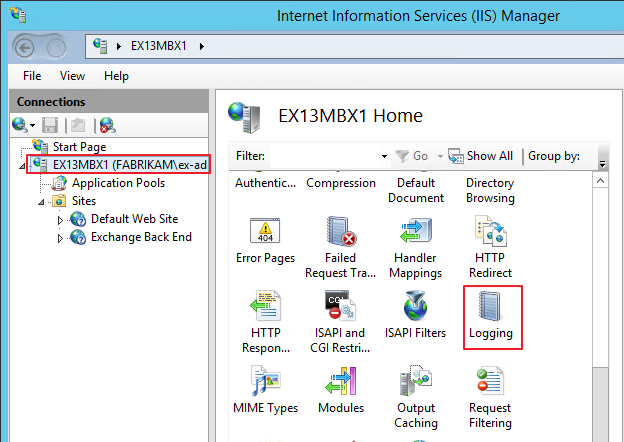Image resolution: width=624 pixels, height=442 pixels.
Task: Open the View menu
Action: pyautogui.click(x=72, y=76)
